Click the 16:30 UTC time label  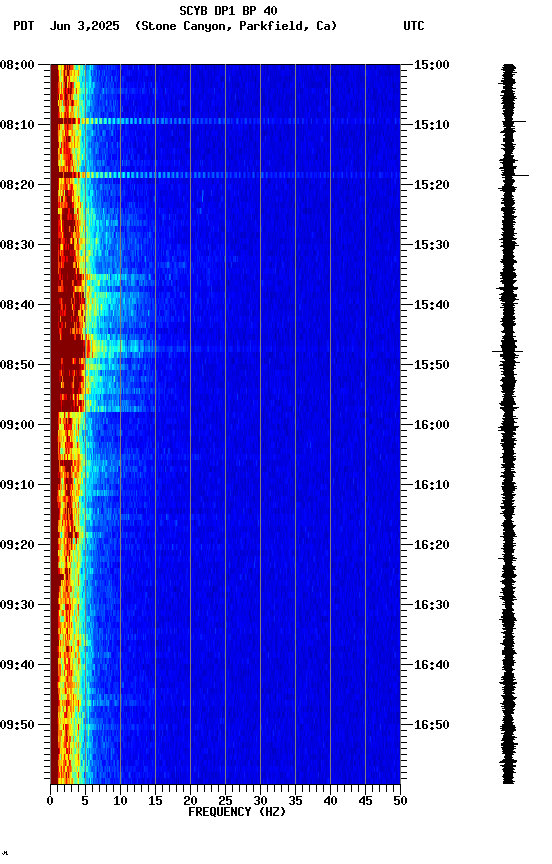pyautogui.click(x=431, y=605)
